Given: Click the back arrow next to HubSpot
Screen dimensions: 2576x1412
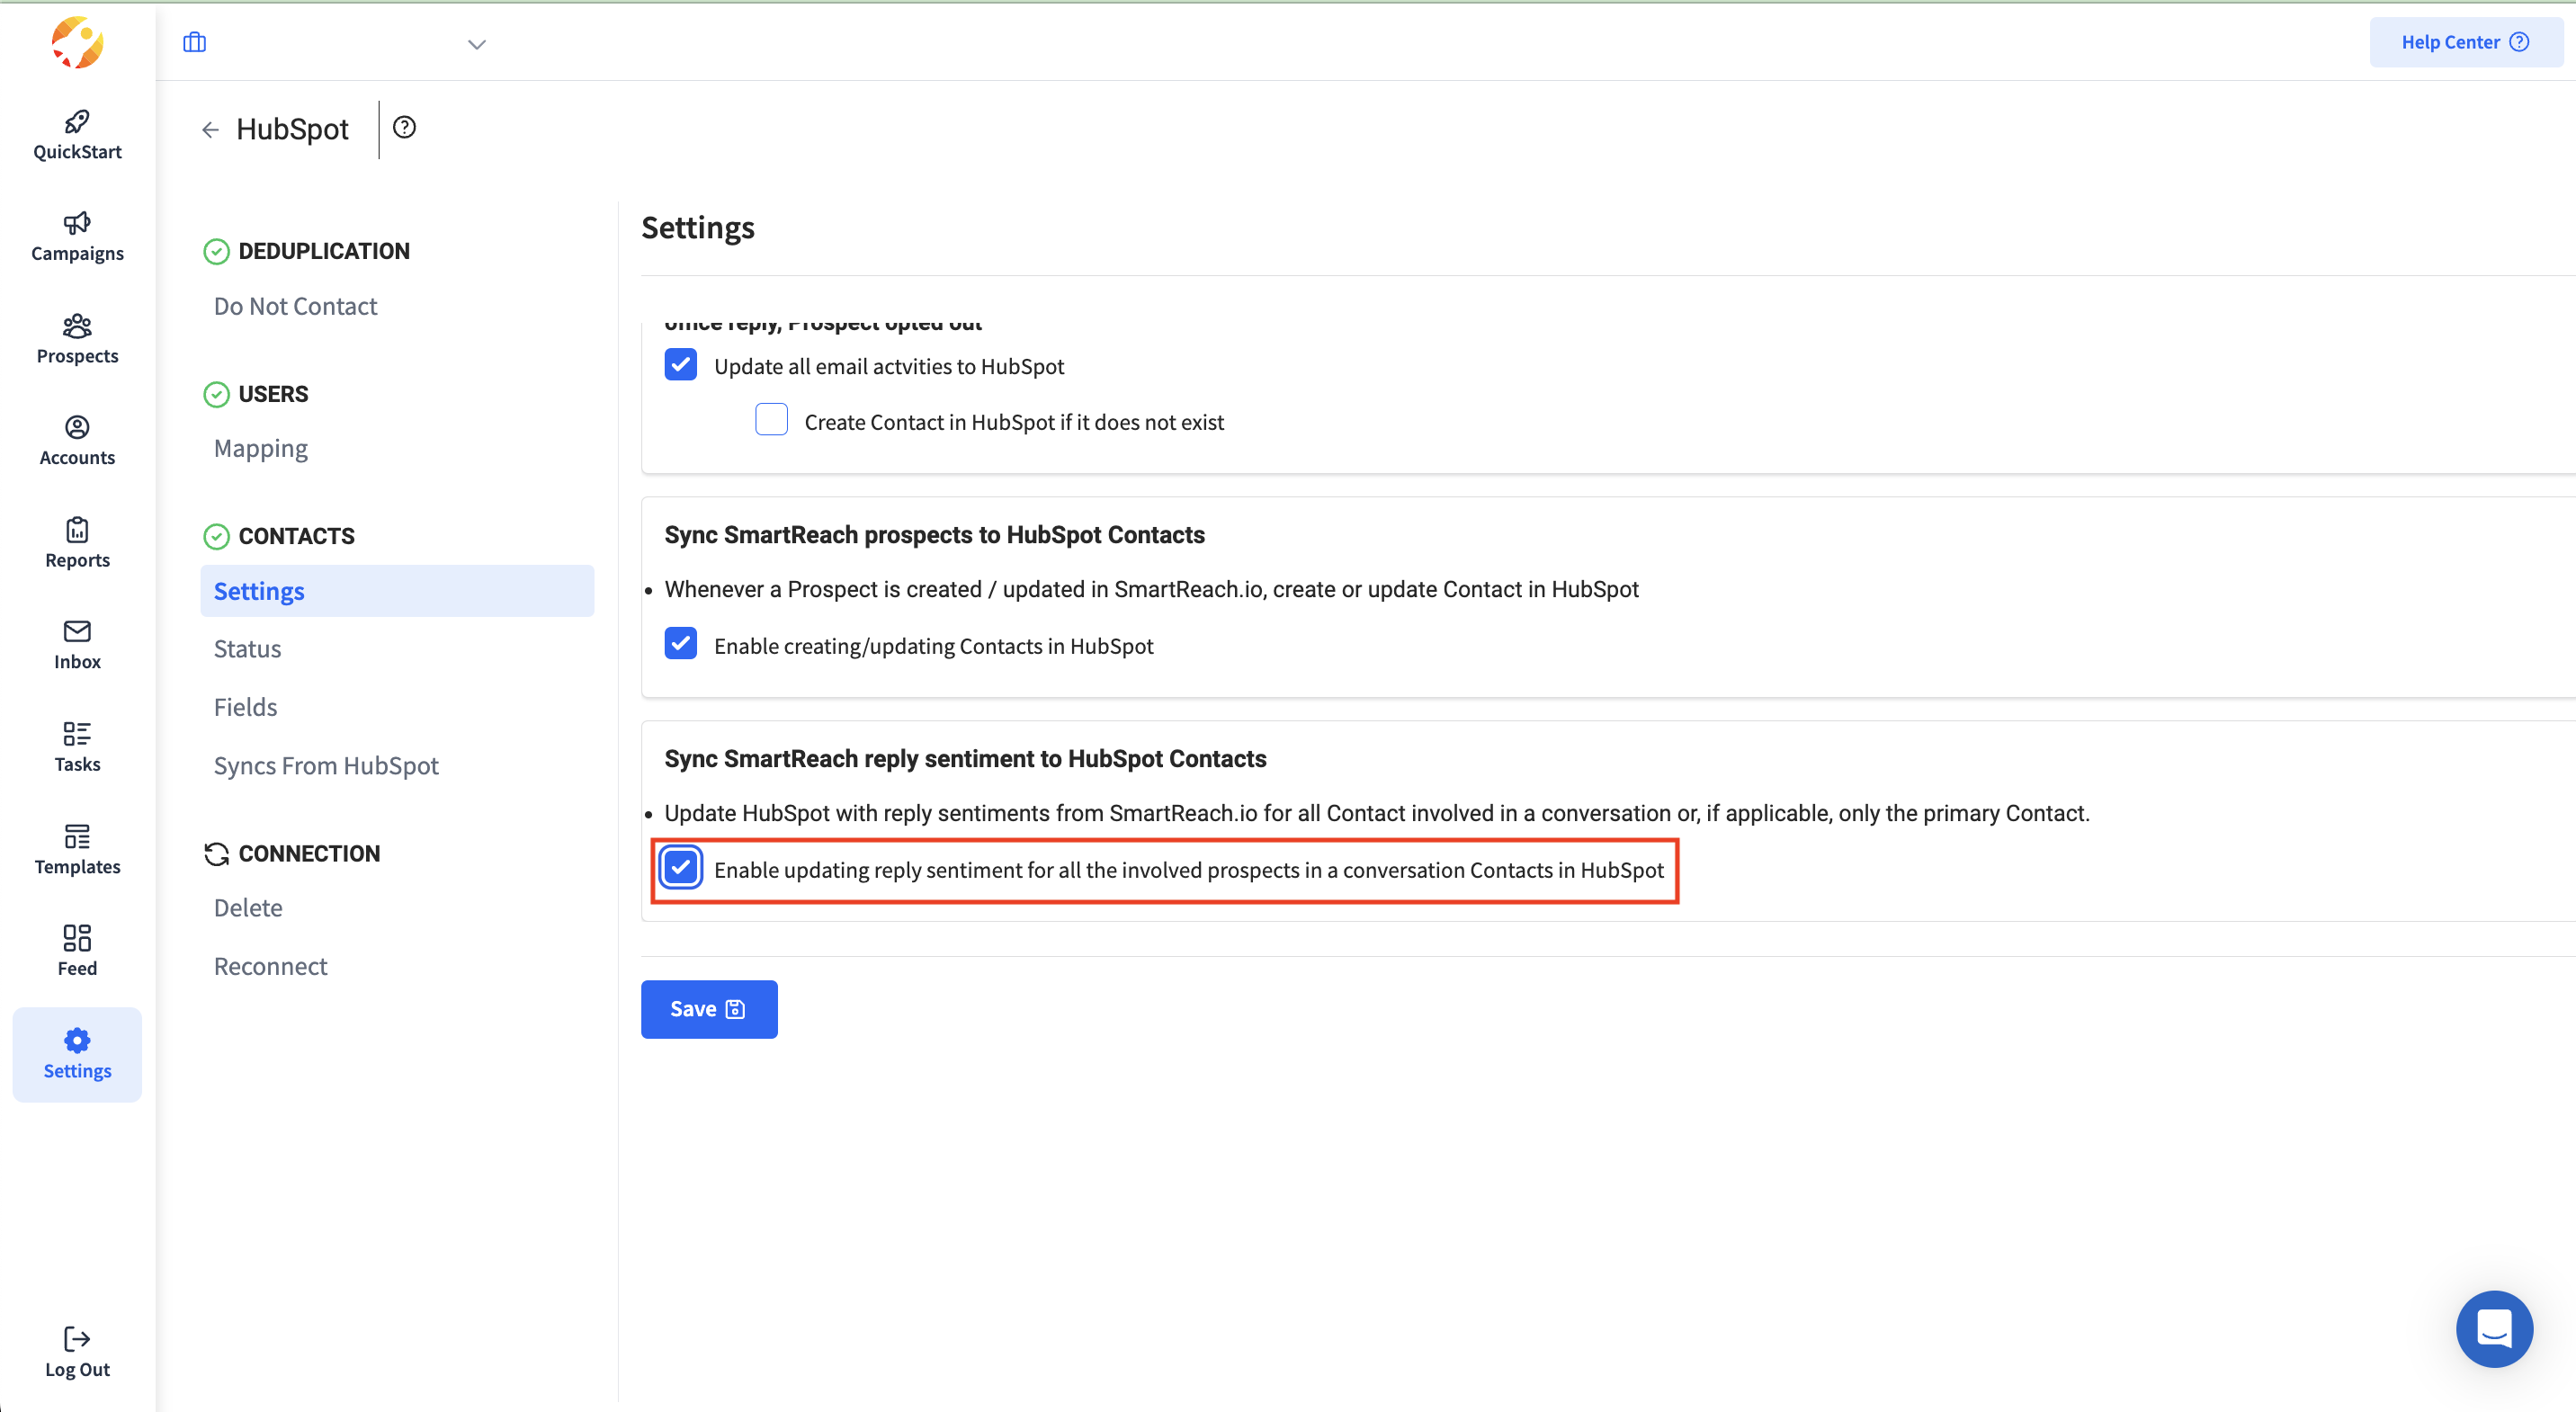Looking at the screenshot, I should point(210,130).
